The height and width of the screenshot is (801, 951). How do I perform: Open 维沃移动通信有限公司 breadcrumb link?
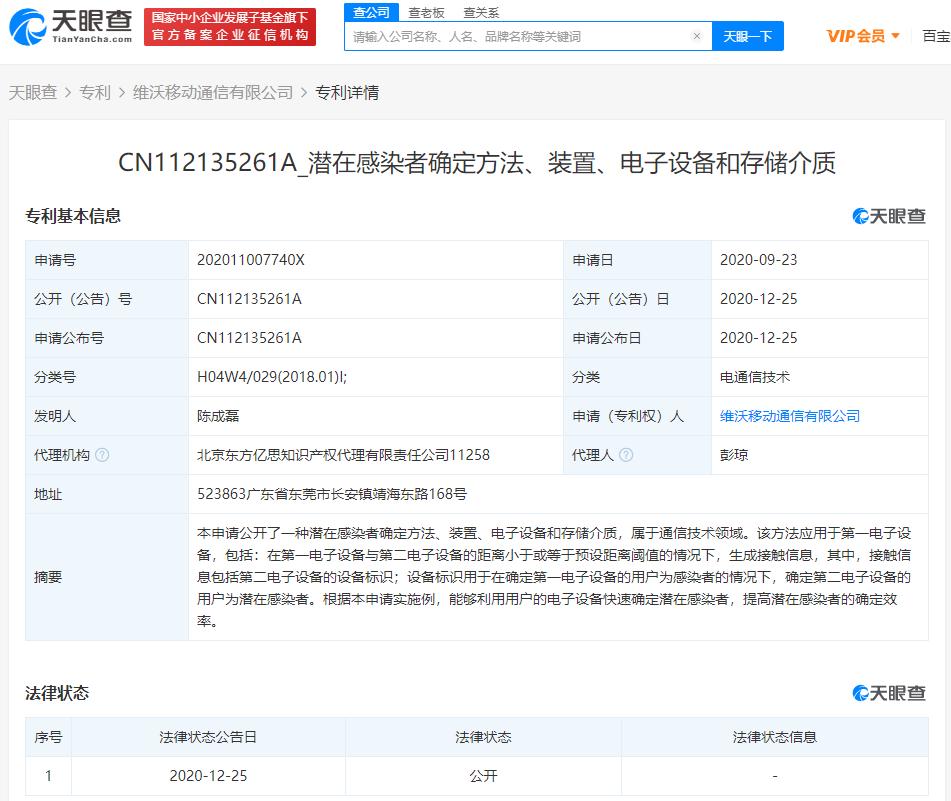click(x=213, y=92)
